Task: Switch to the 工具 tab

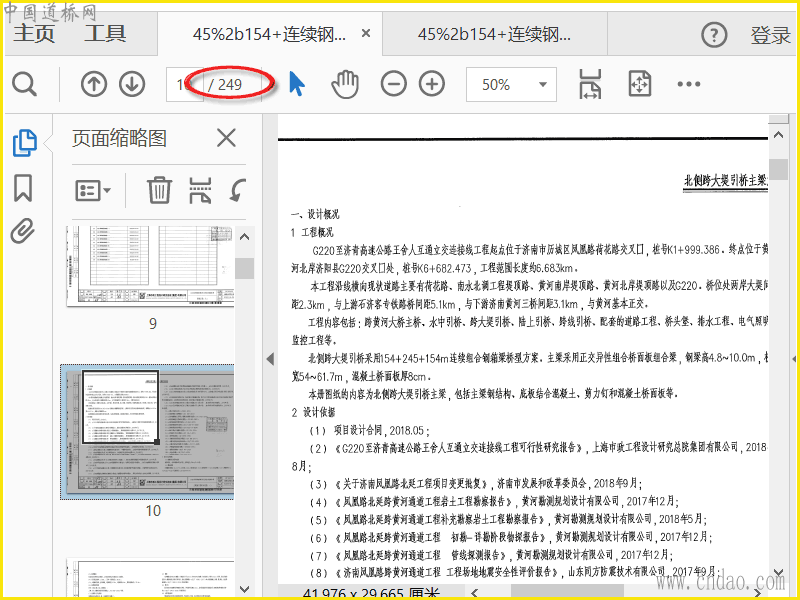Action: 105,34
